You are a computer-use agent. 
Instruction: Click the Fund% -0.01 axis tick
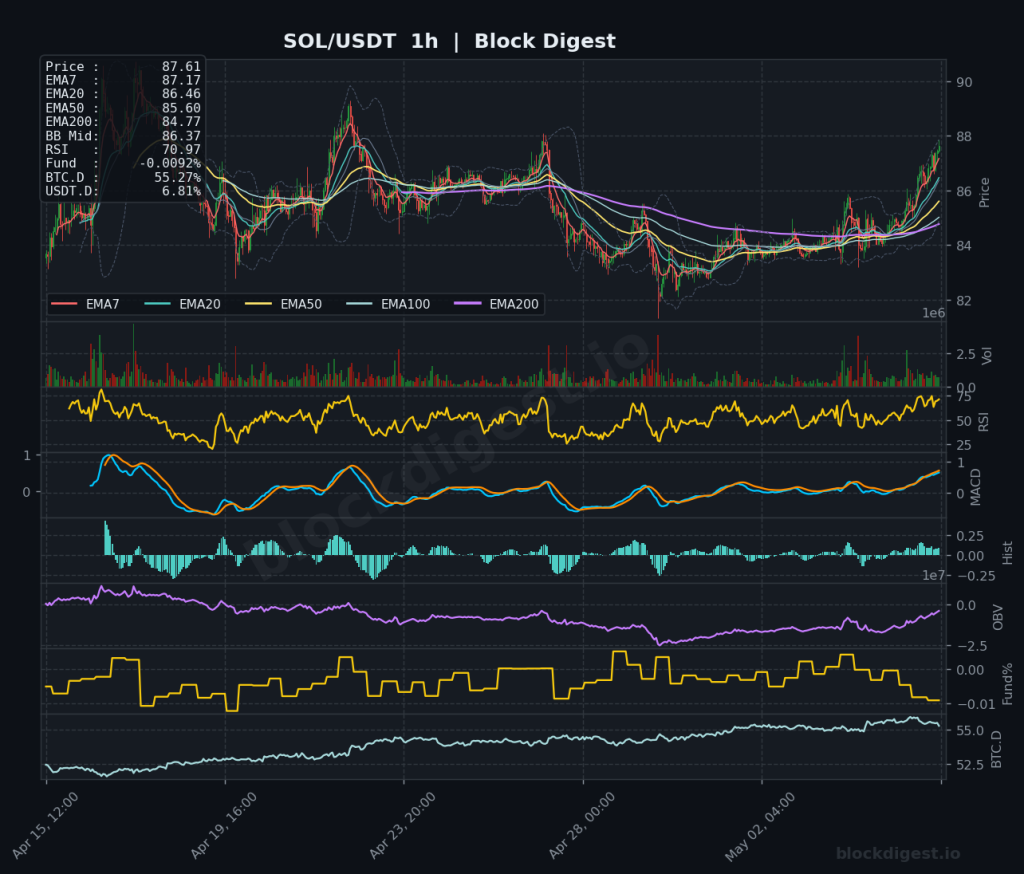tap(976, 704)
